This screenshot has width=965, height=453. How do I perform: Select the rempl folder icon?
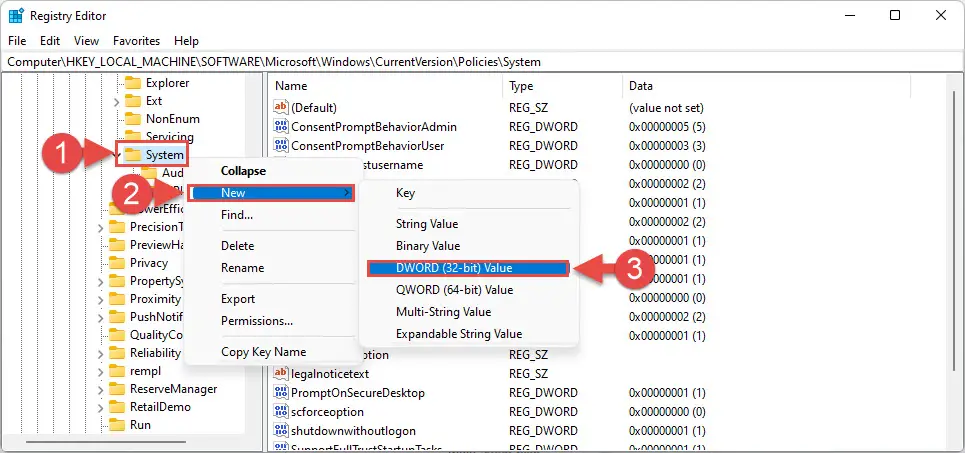tap(117, 371)
